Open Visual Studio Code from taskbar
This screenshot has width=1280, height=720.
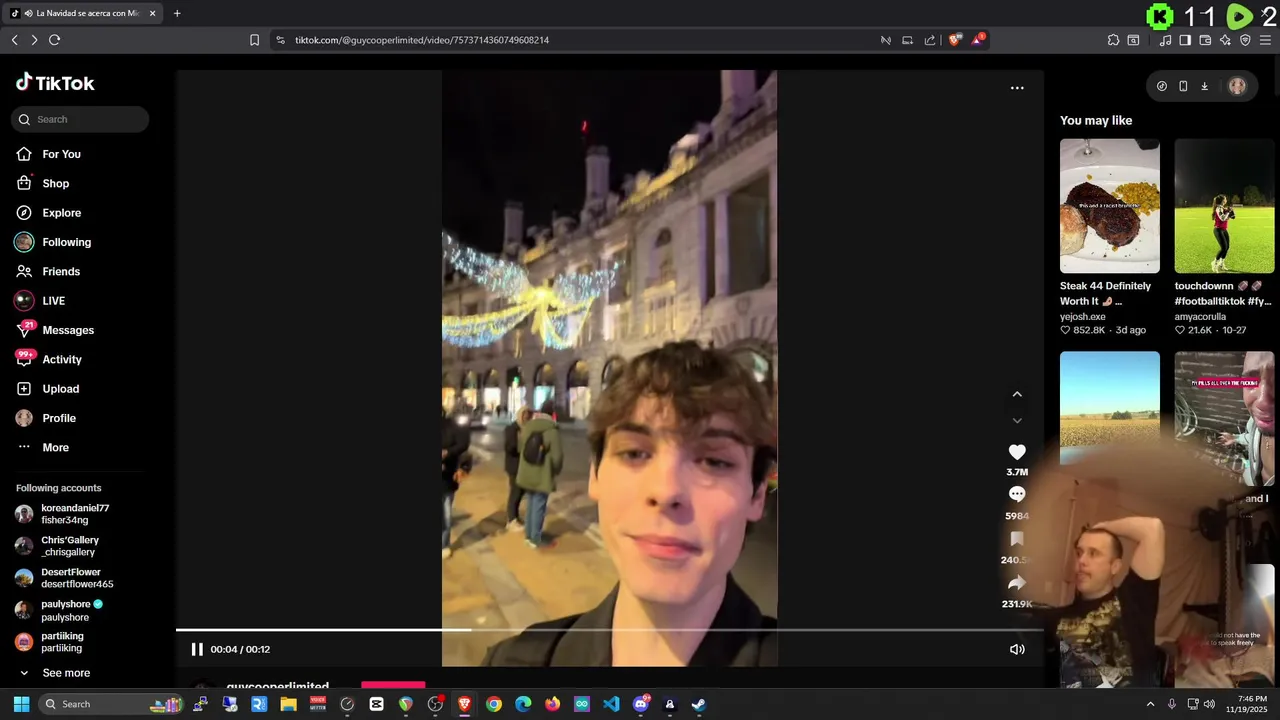(x=611, y=704)
